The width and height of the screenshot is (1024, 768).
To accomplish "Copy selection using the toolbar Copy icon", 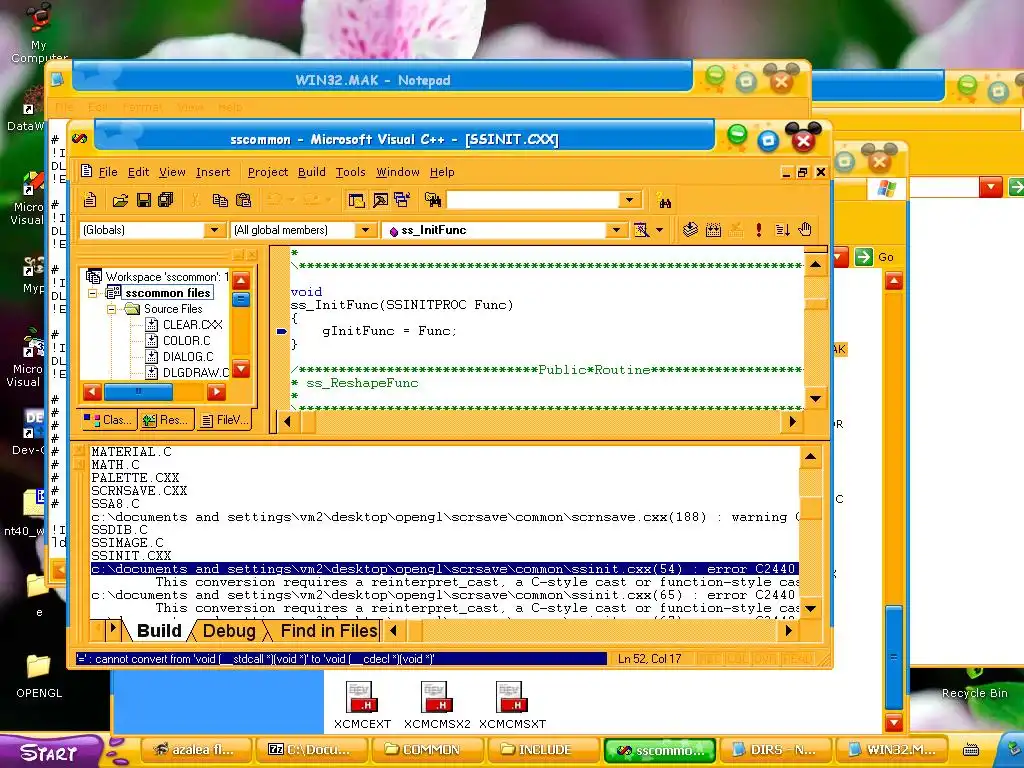I will [220, 200].
